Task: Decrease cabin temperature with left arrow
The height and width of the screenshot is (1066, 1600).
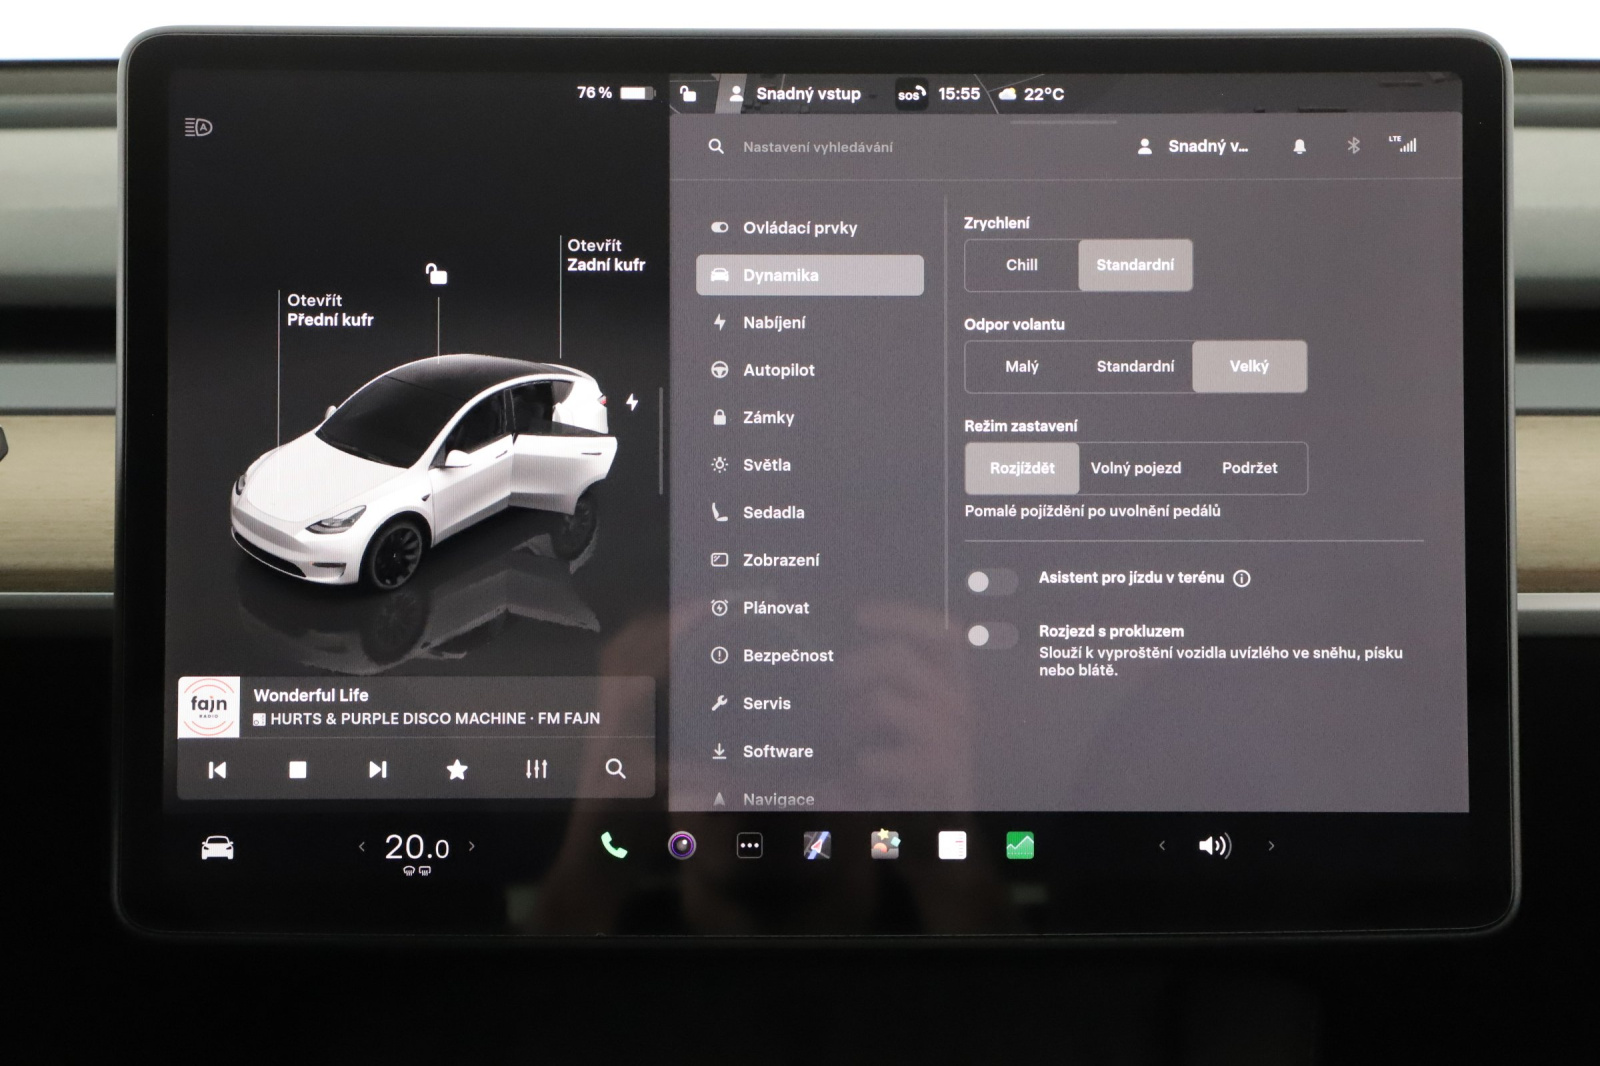Action: point(362,846)
